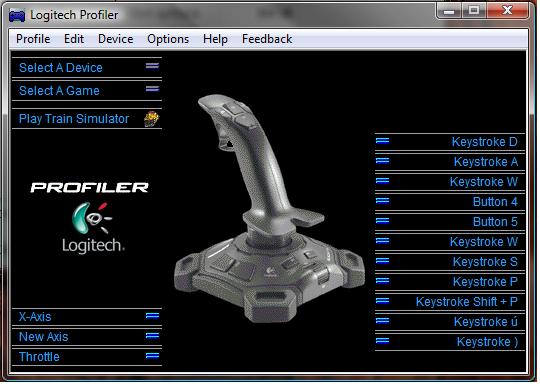Click the Select A Game label

tap(59, 91)
